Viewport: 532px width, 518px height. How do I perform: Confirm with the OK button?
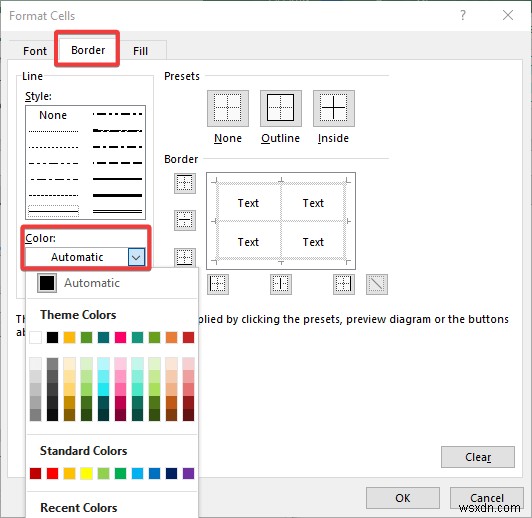[403, 498]
